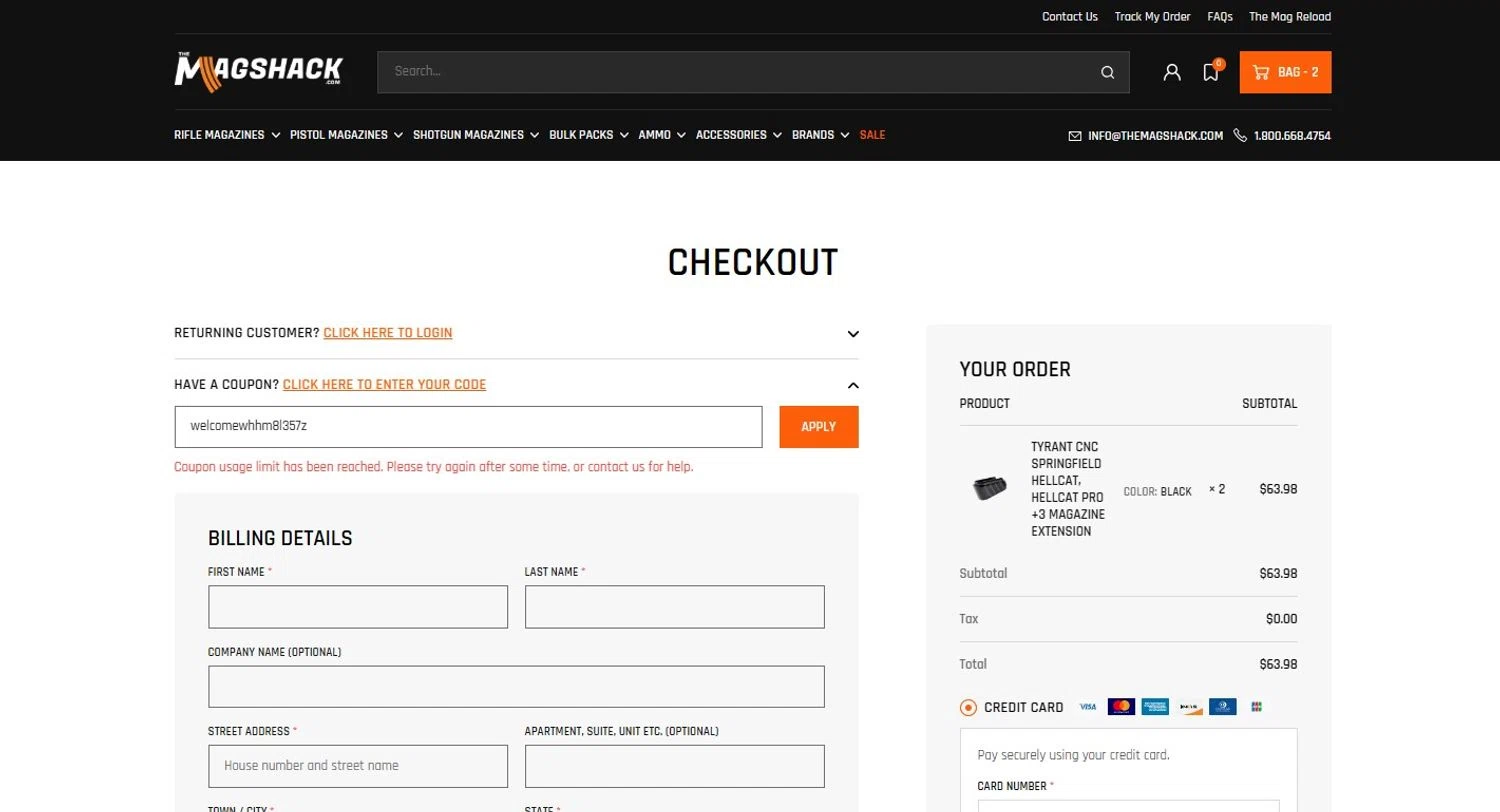Expand the Returning Customer section chevron

click(x=853, y=334)
